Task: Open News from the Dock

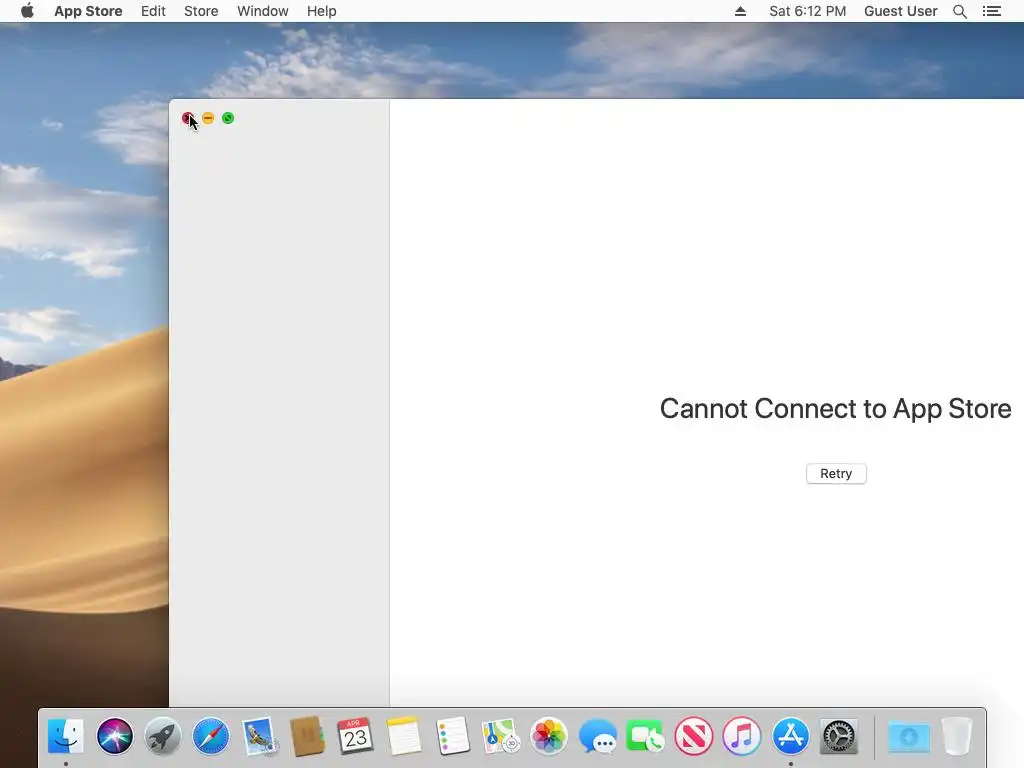Action: pyautogui.click(x=694, y=736)
